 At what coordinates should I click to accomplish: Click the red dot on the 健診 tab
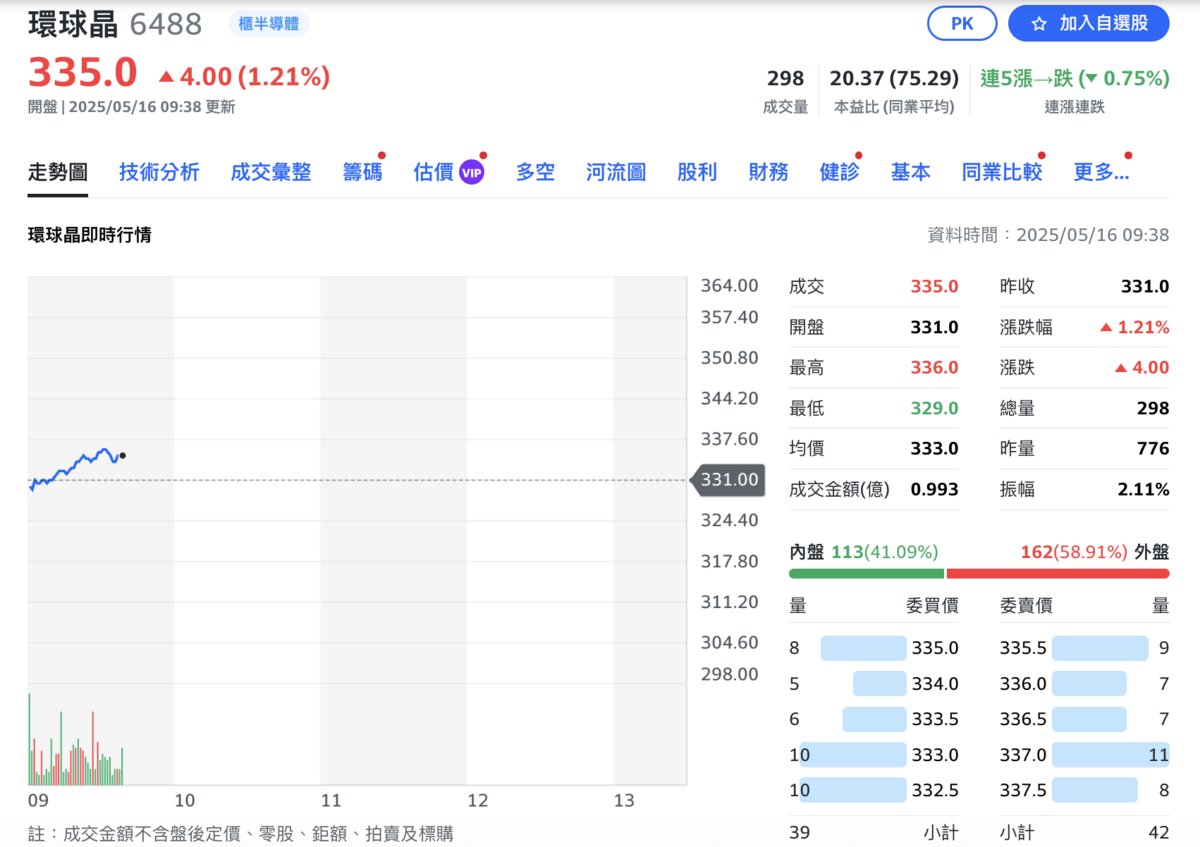[x=858, y=155]
